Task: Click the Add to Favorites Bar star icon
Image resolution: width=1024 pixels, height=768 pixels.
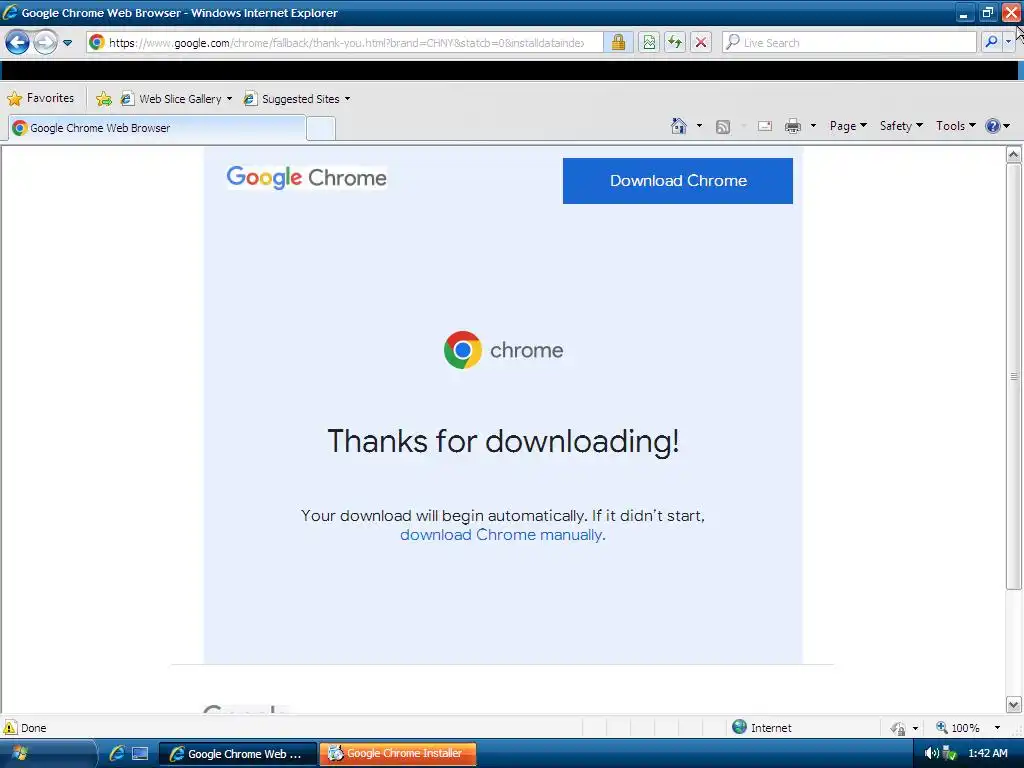Action: point(103,99)
